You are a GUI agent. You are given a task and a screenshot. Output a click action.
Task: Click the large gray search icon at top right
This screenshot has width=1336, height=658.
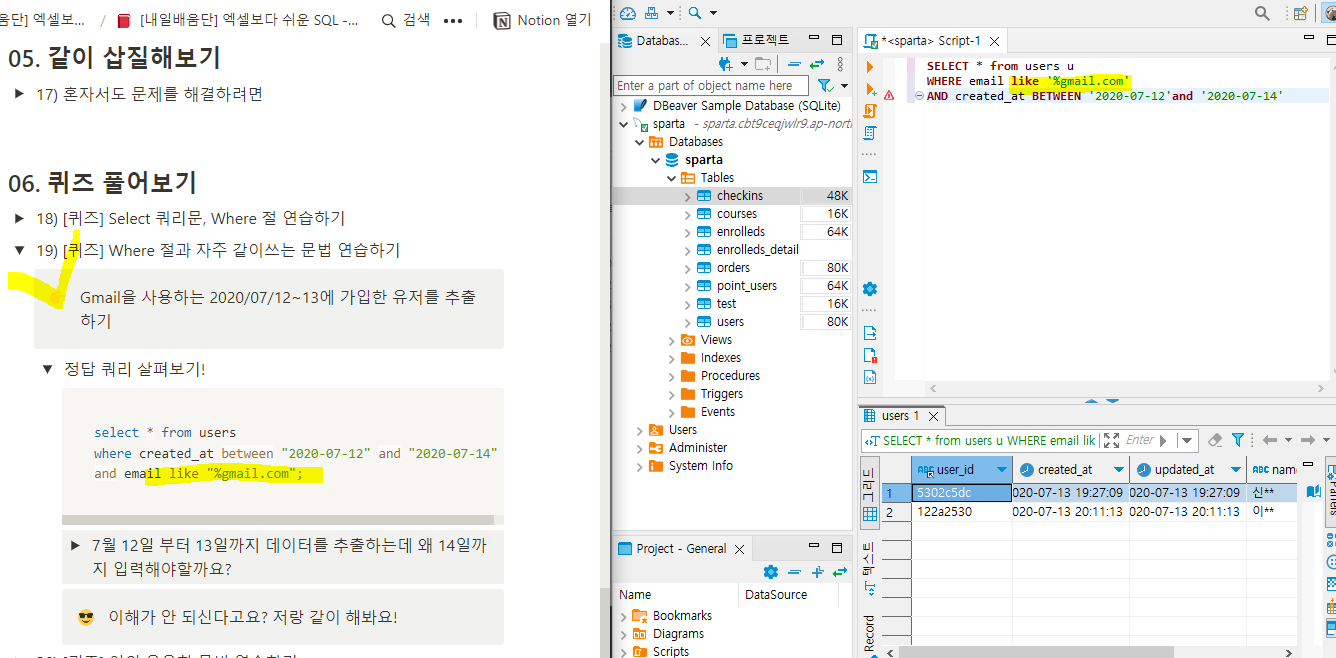tap(1262, 13)
